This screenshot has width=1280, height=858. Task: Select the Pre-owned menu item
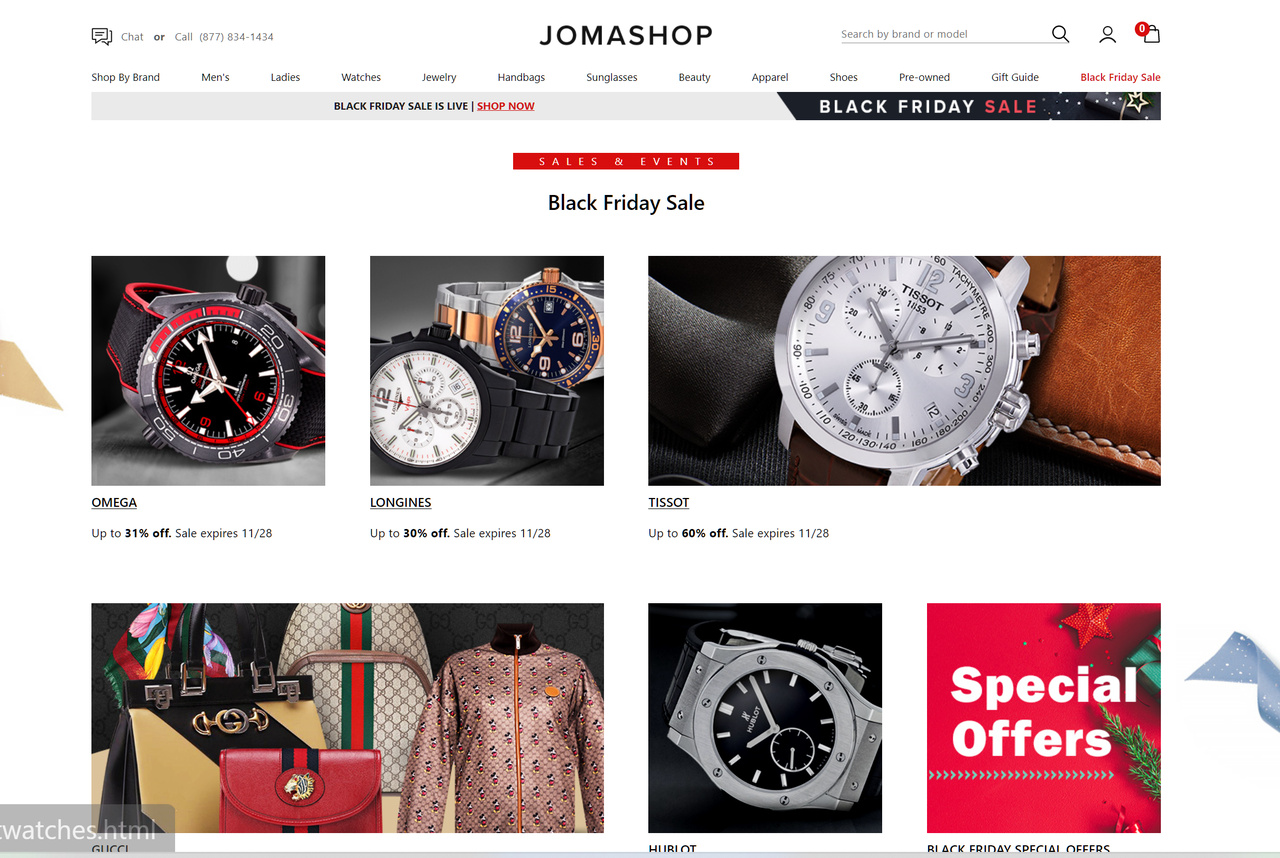(924, 77)
